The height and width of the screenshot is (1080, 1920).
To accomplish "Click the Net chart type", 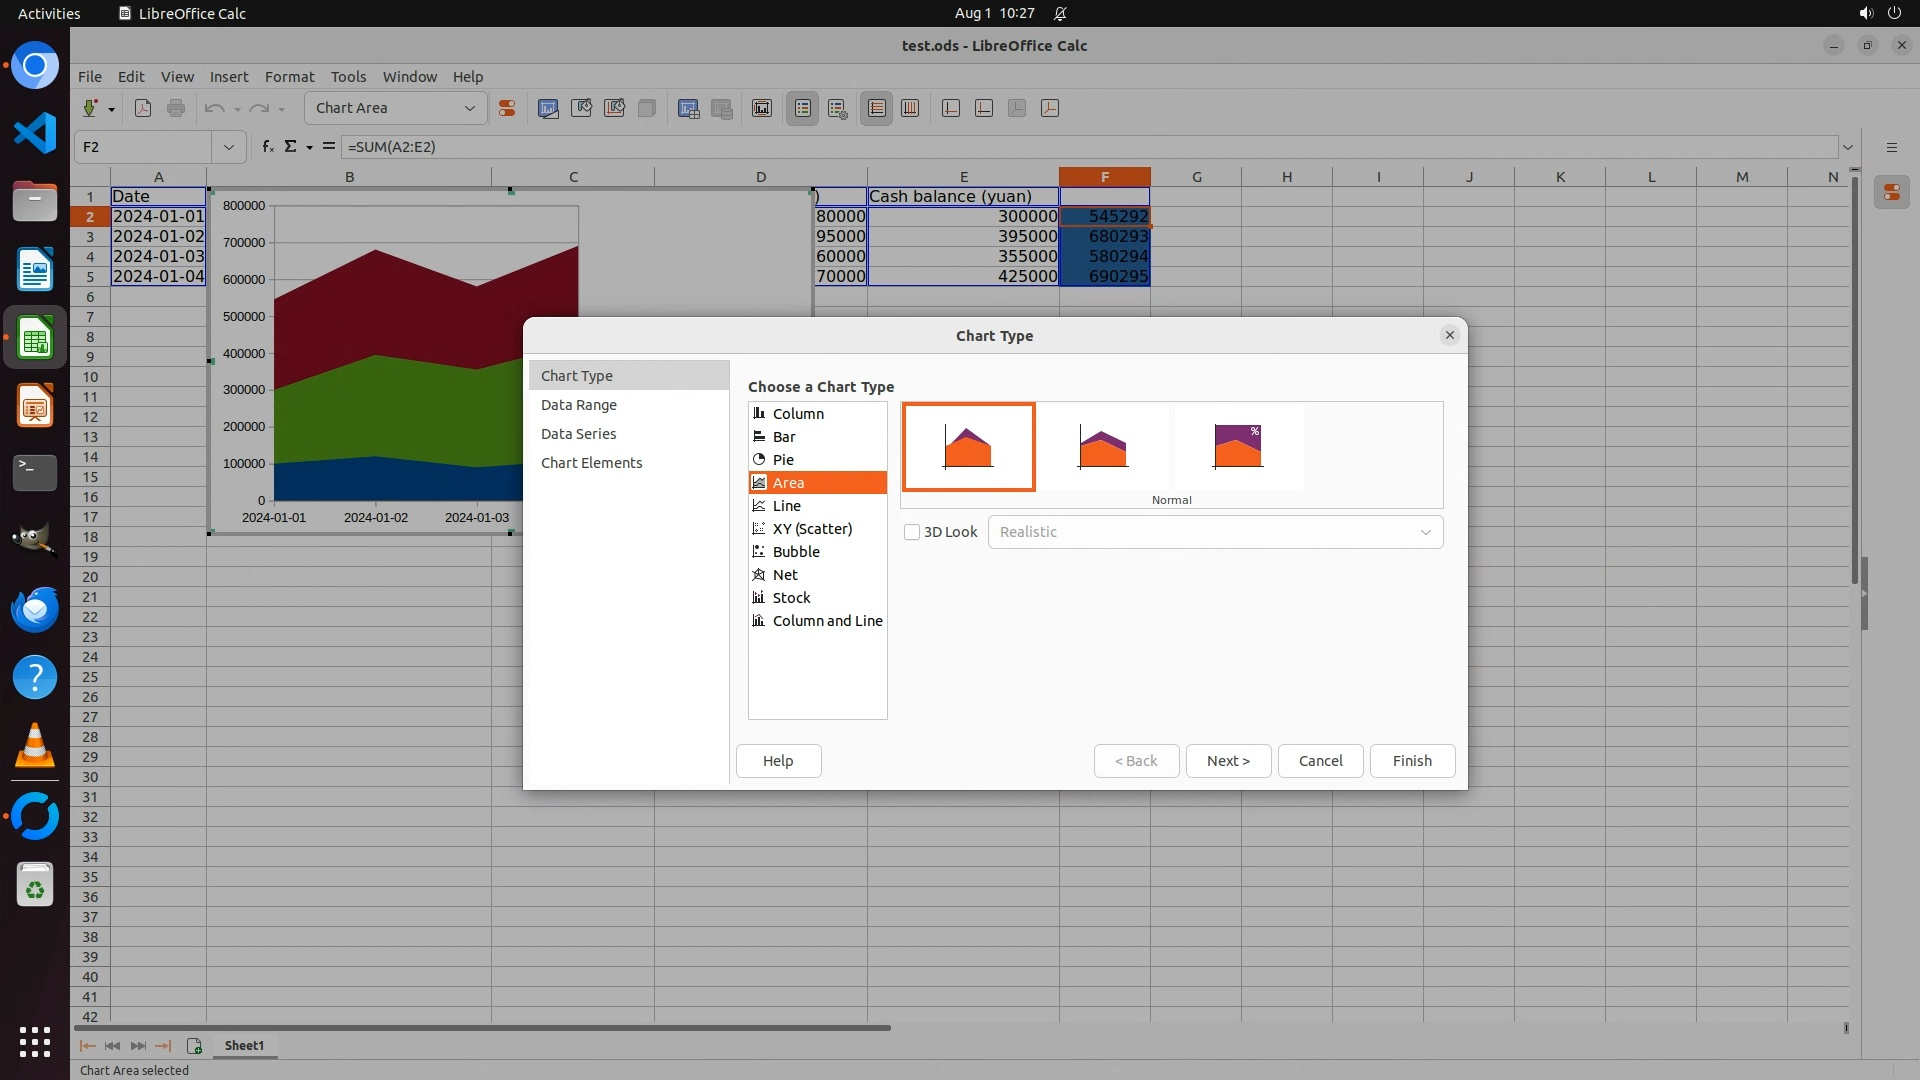I will click(x=785, y=575).
